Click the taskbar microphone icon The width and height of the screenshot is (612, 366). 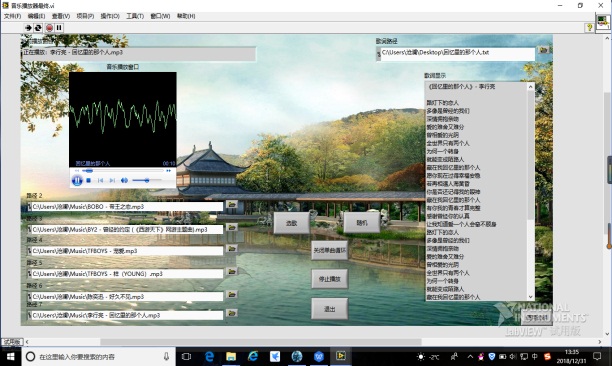166,356
